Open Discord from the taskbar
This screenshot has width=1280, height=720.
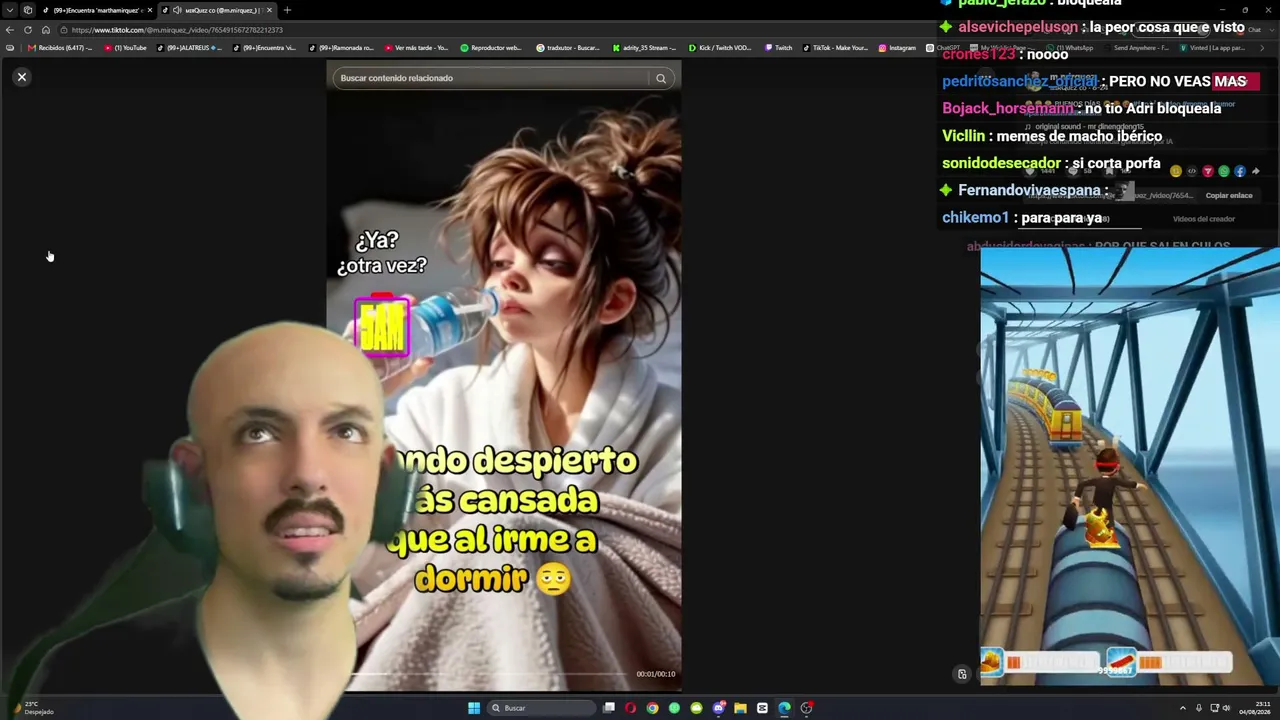[718, 708]
